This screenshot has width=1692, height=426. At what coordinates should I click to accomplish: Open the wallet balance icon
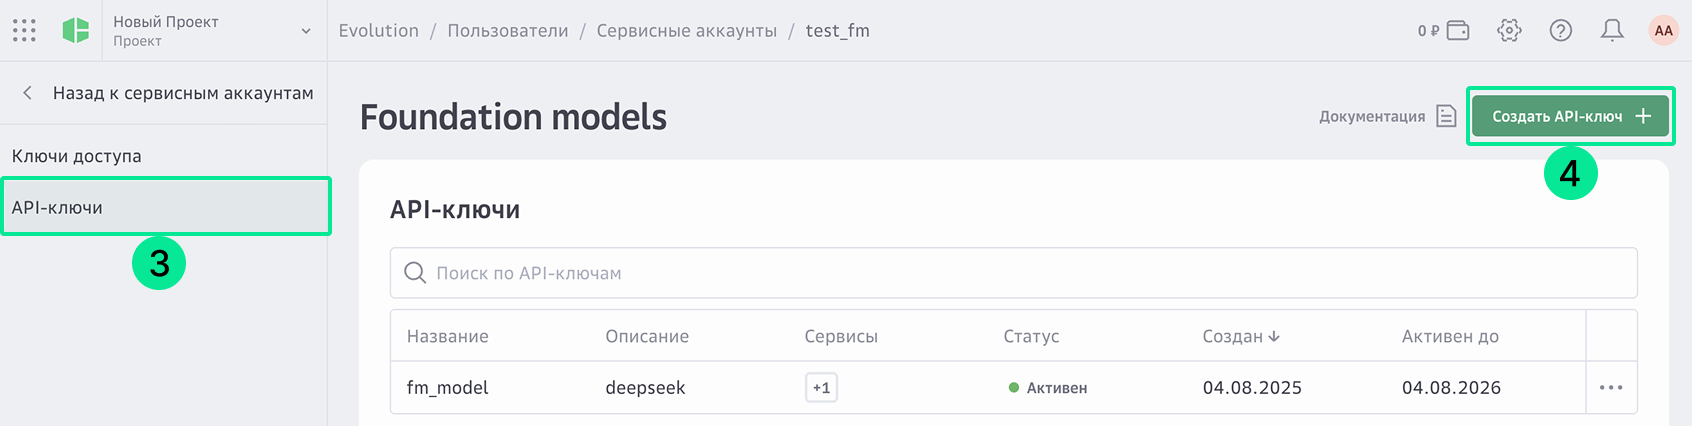pos(1458,31)
